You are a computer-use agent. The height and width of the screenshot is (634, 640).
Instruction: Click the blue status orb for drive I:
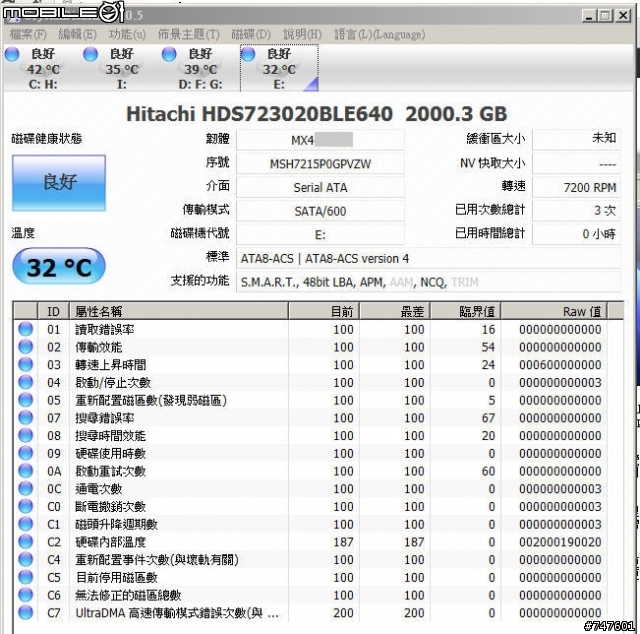tap(90, 54)
